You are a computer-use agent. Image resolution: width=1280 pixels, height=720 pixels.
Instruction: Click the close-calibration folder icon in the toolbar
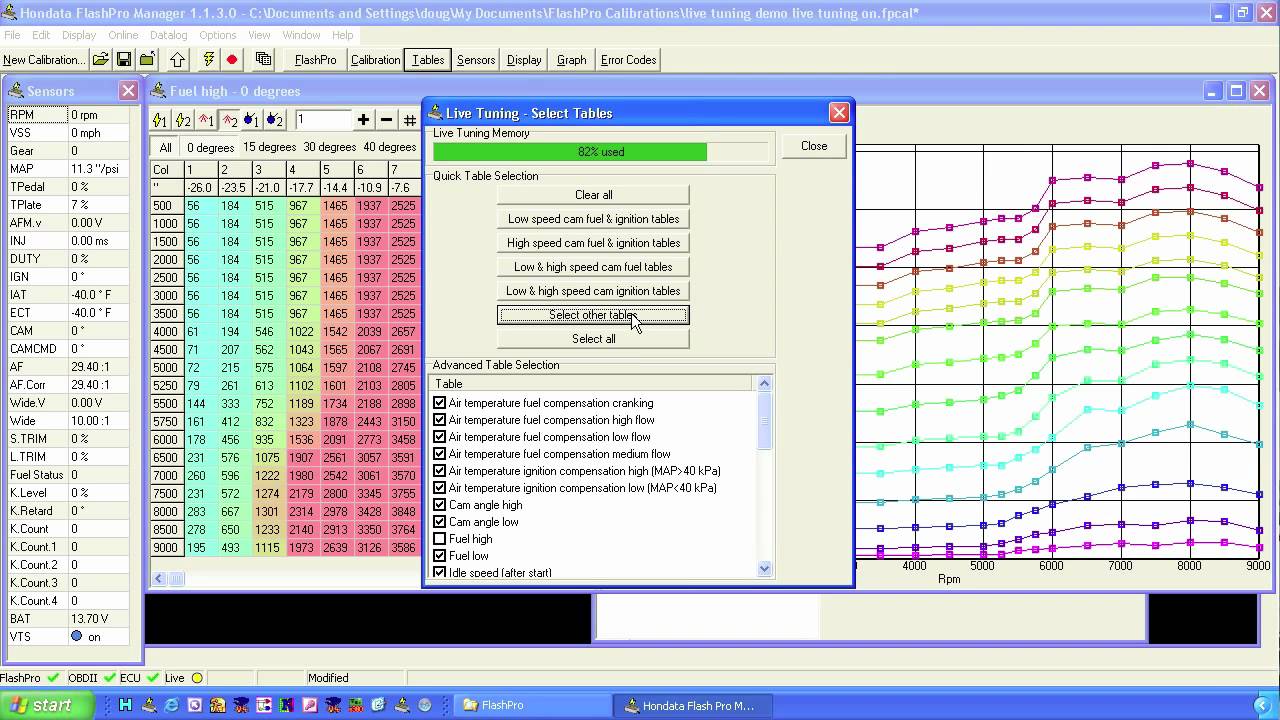[147, 60]
